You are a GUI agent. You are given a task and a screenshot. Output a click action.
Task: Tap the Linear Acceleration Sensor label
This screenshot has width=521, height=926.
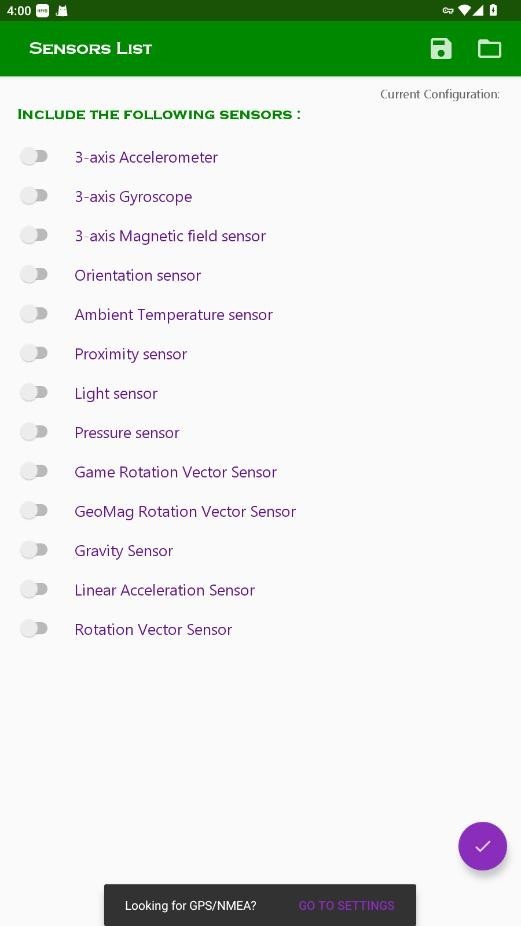point(164,590)
